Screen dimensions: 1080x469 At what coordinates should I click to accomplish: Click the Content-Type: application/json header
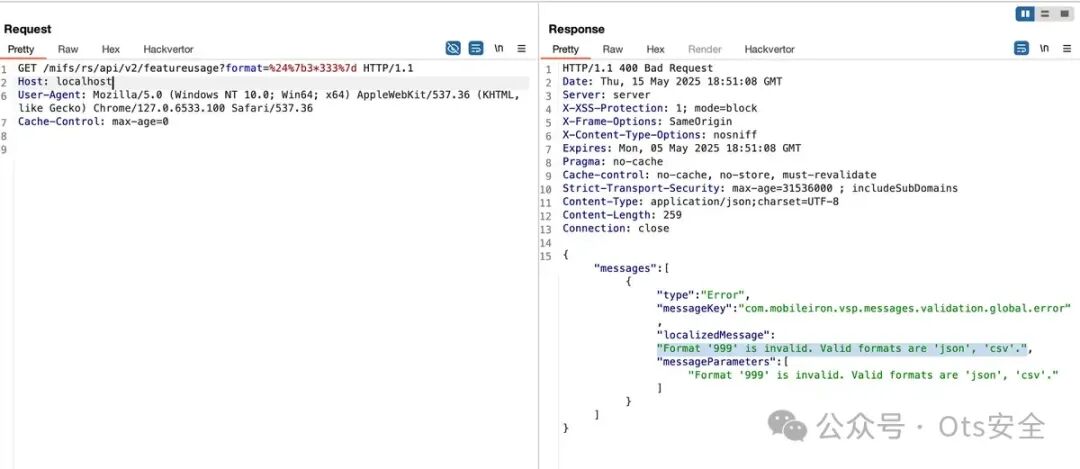700,202
